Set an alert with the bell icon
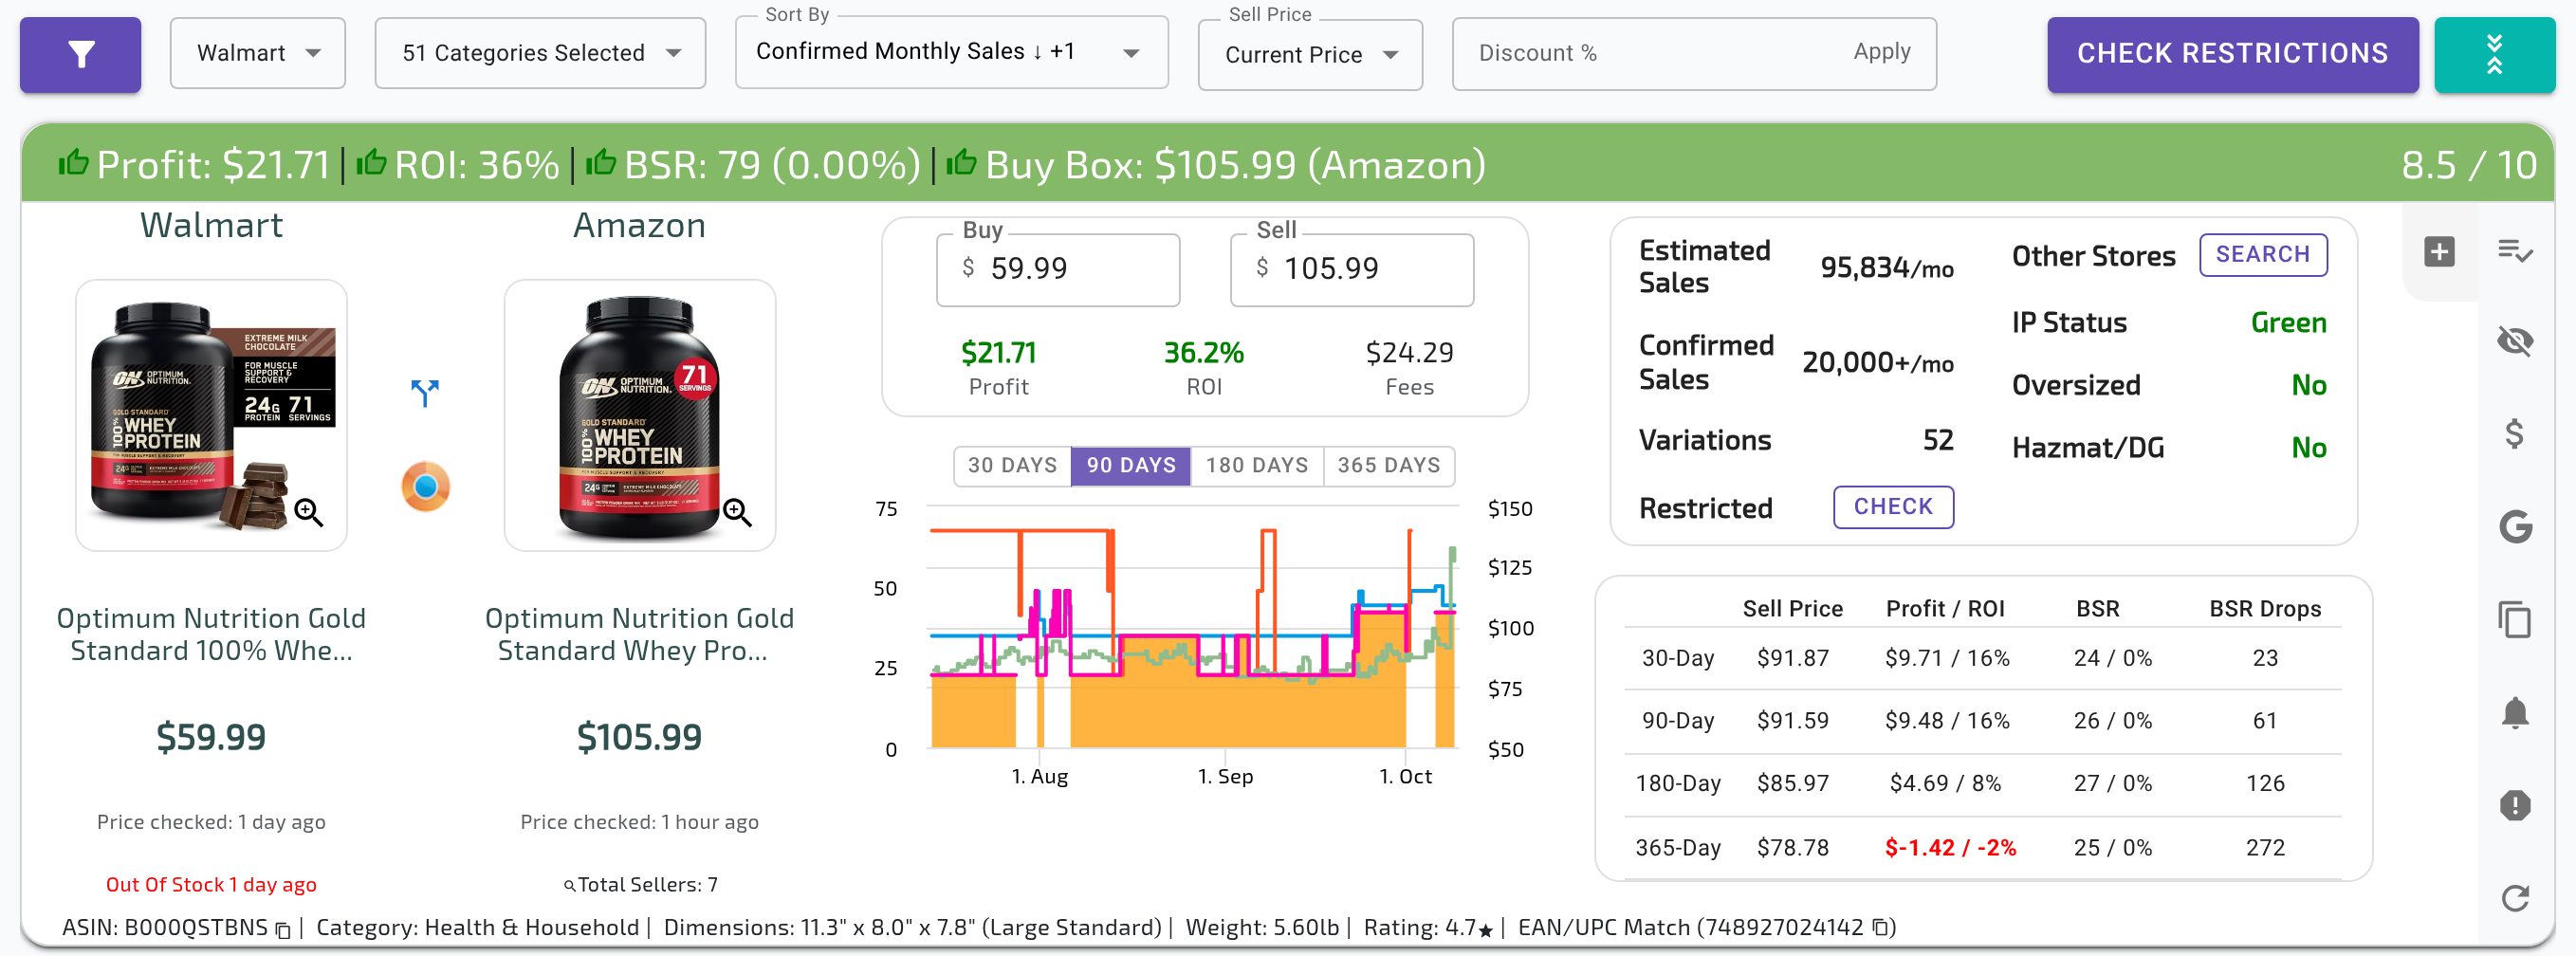 [2515, 713]
